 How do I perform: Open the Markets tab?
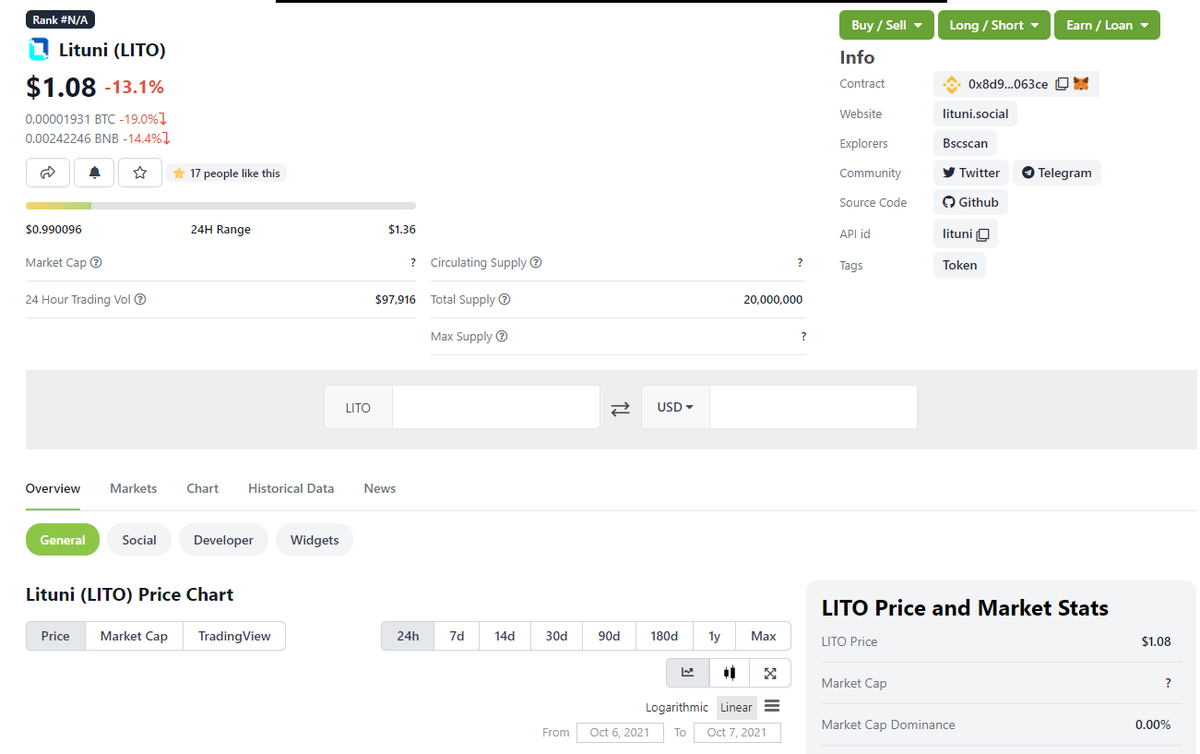pos(133,488)
